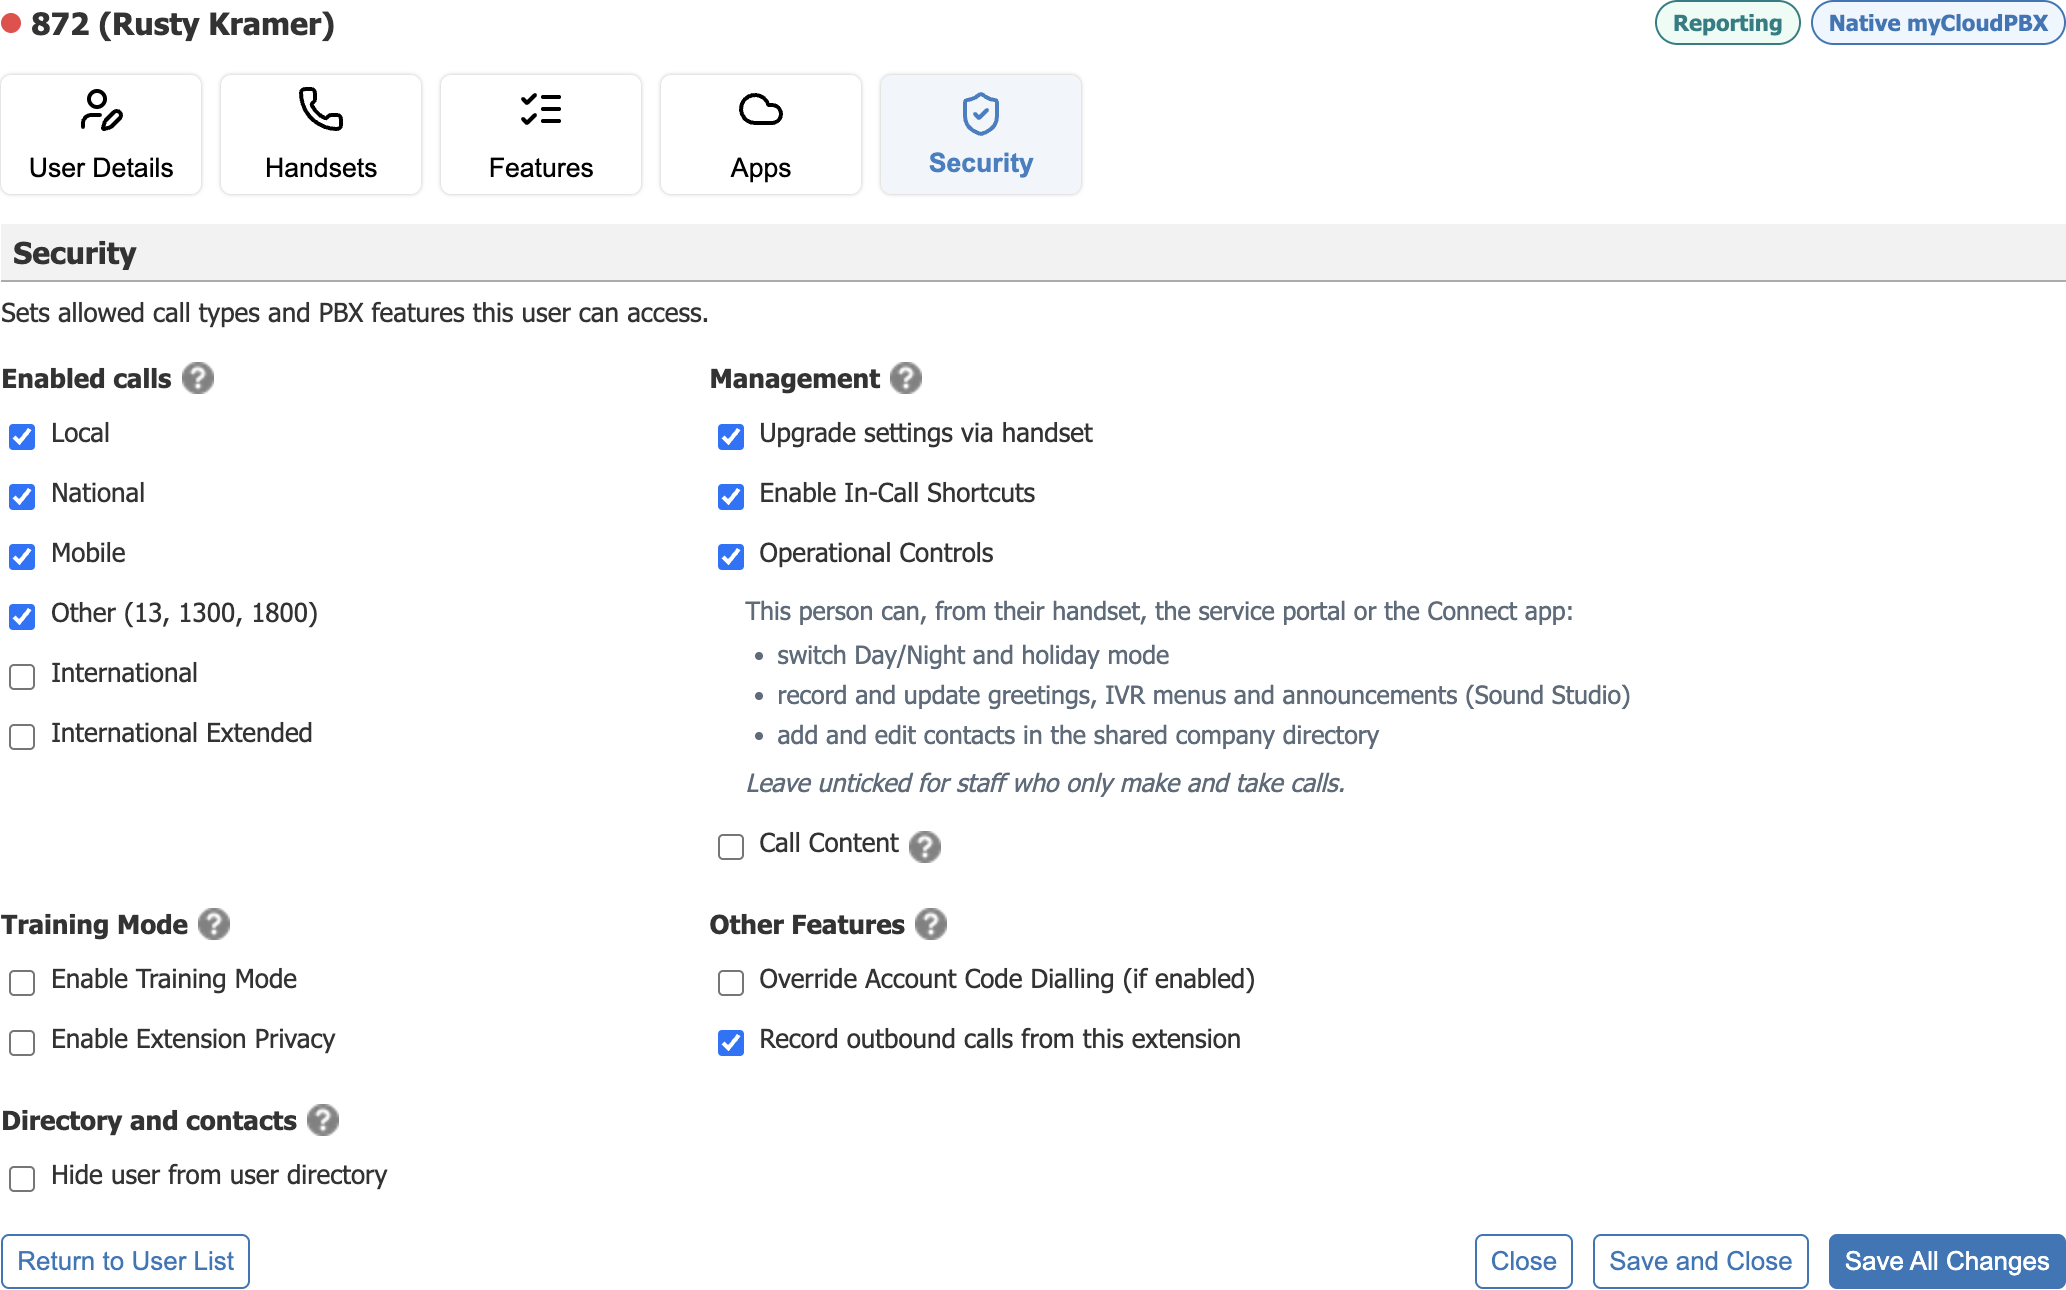Enable International calls checkbox

(x=22, y=676)
